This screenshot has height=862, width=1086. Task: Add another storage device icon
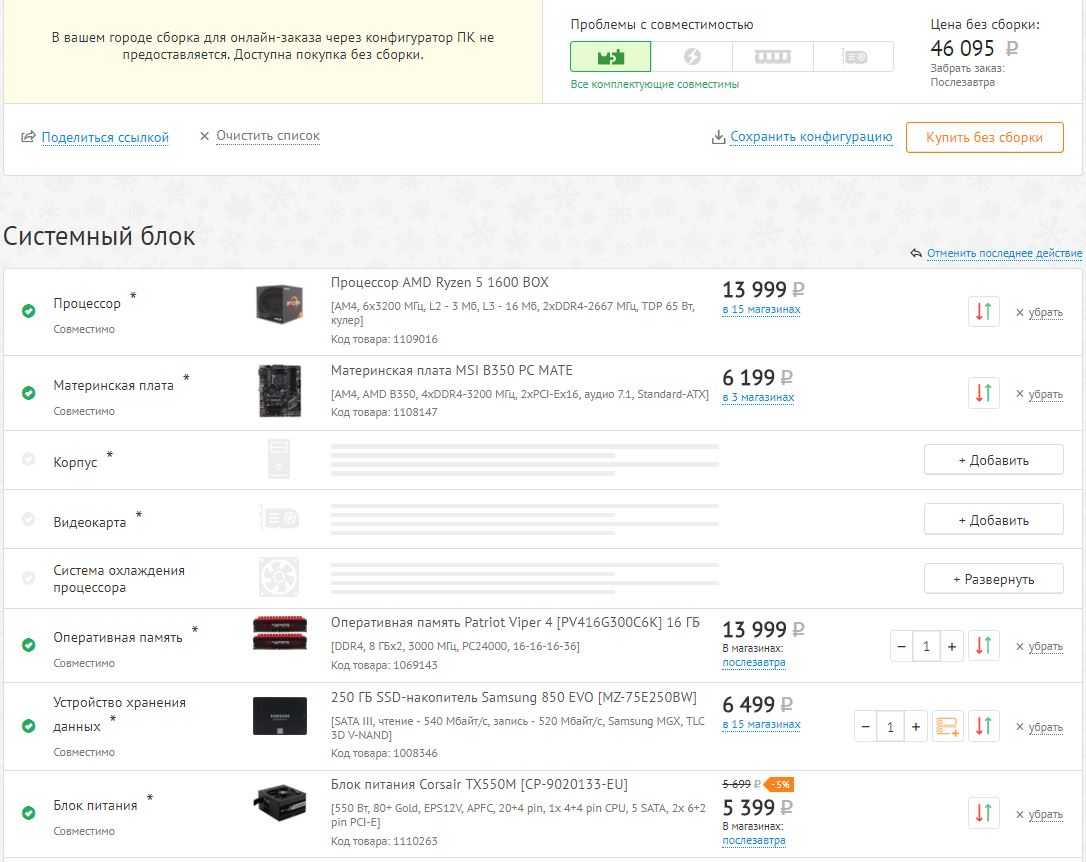pyautogui.click(x=947, y=726)
